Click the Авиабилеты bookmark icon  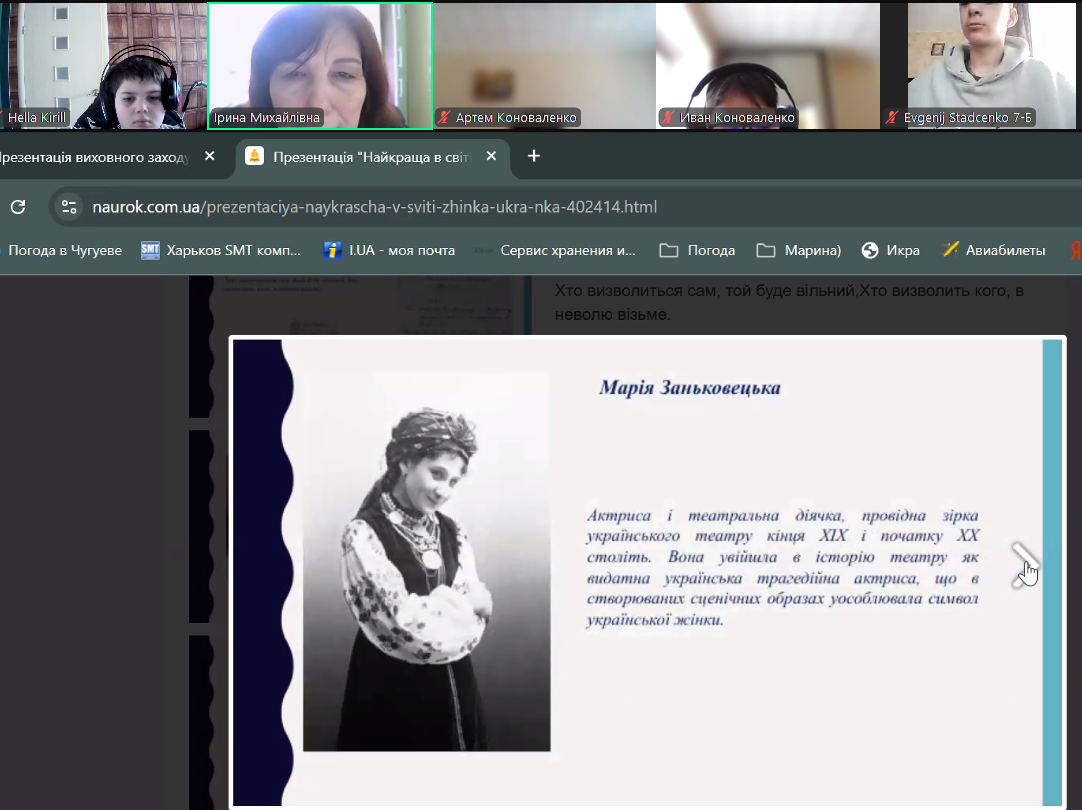(x=951, y=250)
